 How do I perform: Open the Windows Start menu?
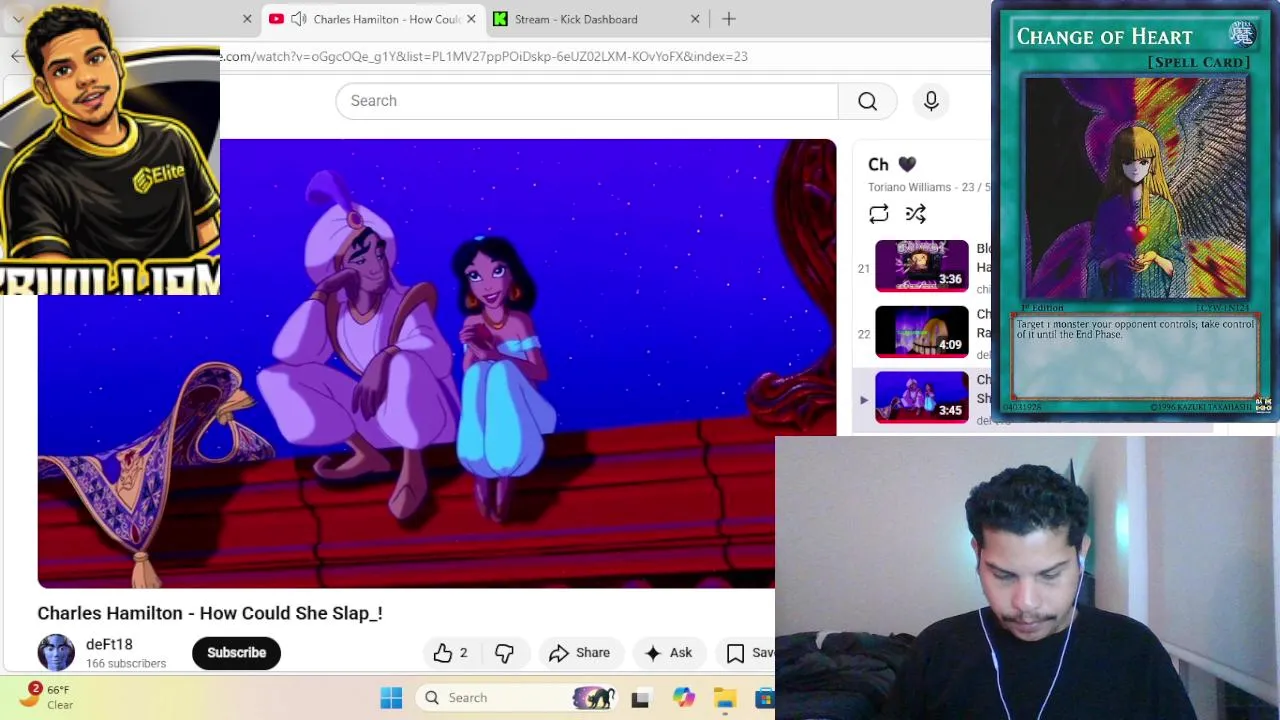(391, 698)
